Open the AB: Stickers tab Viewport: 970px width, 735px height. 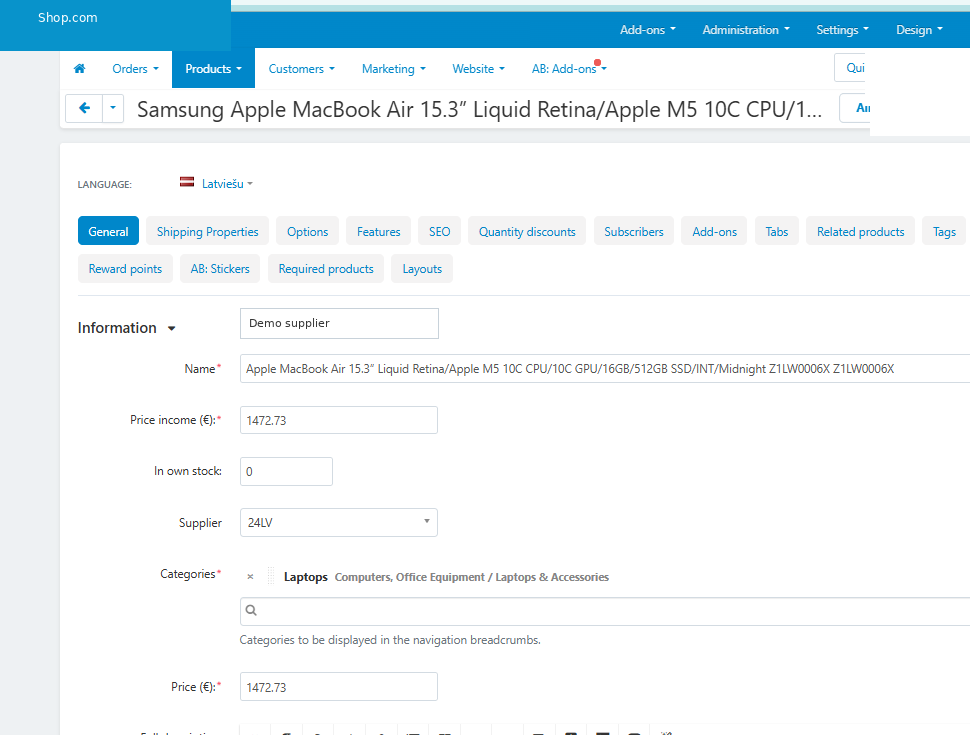(x=220, y=269)
